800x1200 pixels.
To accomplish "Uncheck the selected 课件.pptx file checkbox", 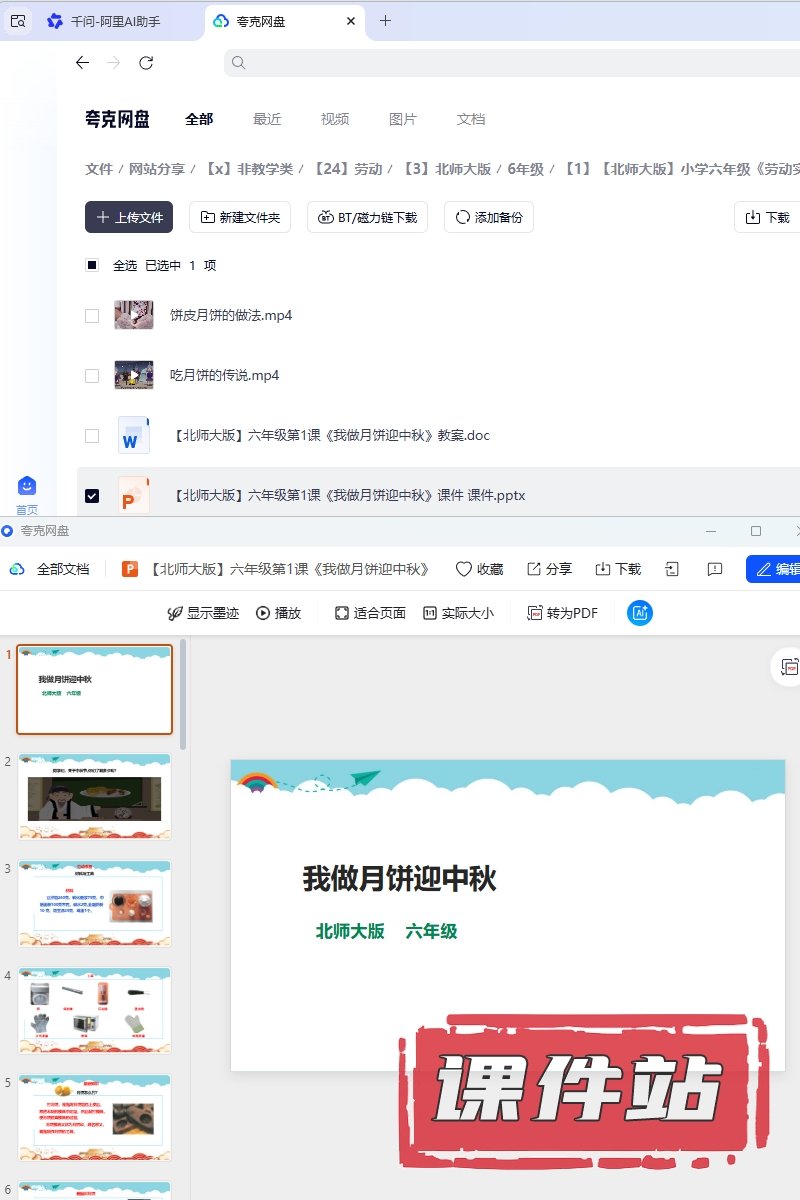I will click(92, 496).
